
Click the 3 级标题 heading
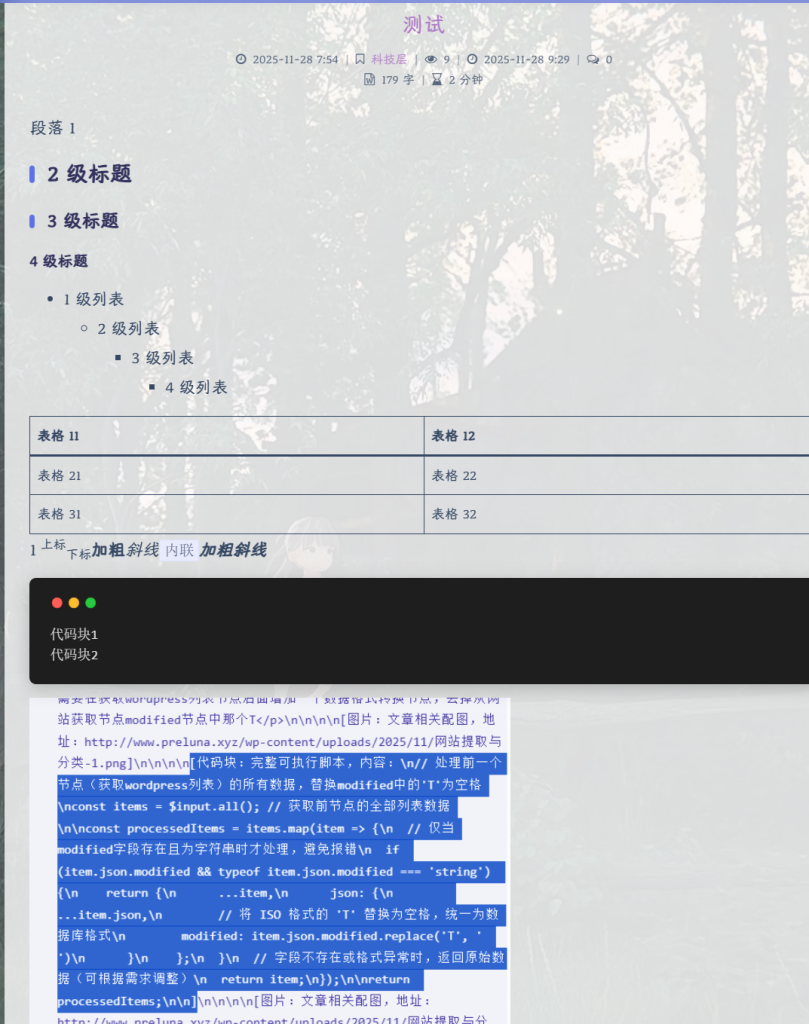pyautogui.click(x=83, y=222)
